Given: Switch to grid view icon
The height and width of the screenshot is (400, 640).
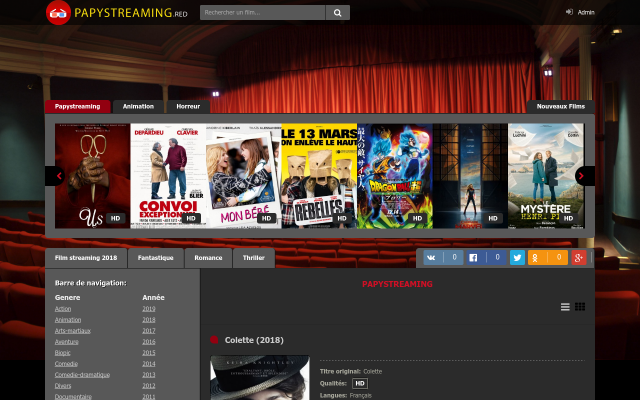Looking at the screenshot, I should [x=580, y=307].
